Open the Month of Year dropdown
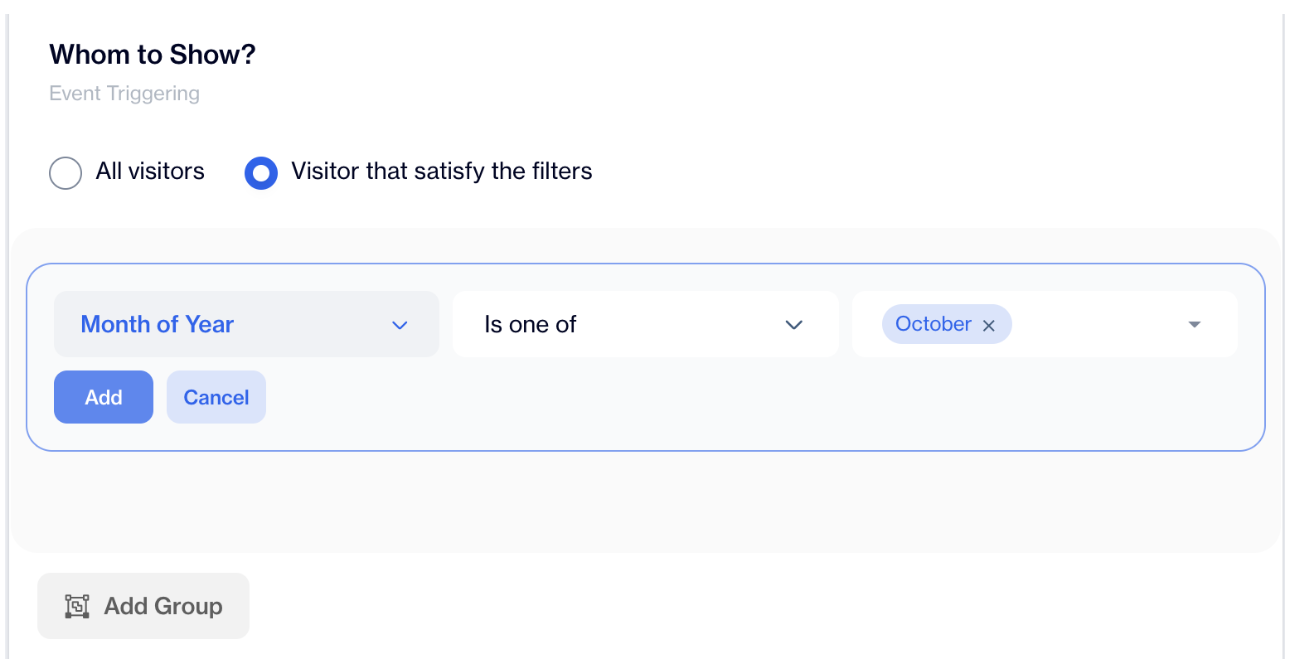Image resolution: width=1290 pixels, height=666 pixels. [247, 324]
